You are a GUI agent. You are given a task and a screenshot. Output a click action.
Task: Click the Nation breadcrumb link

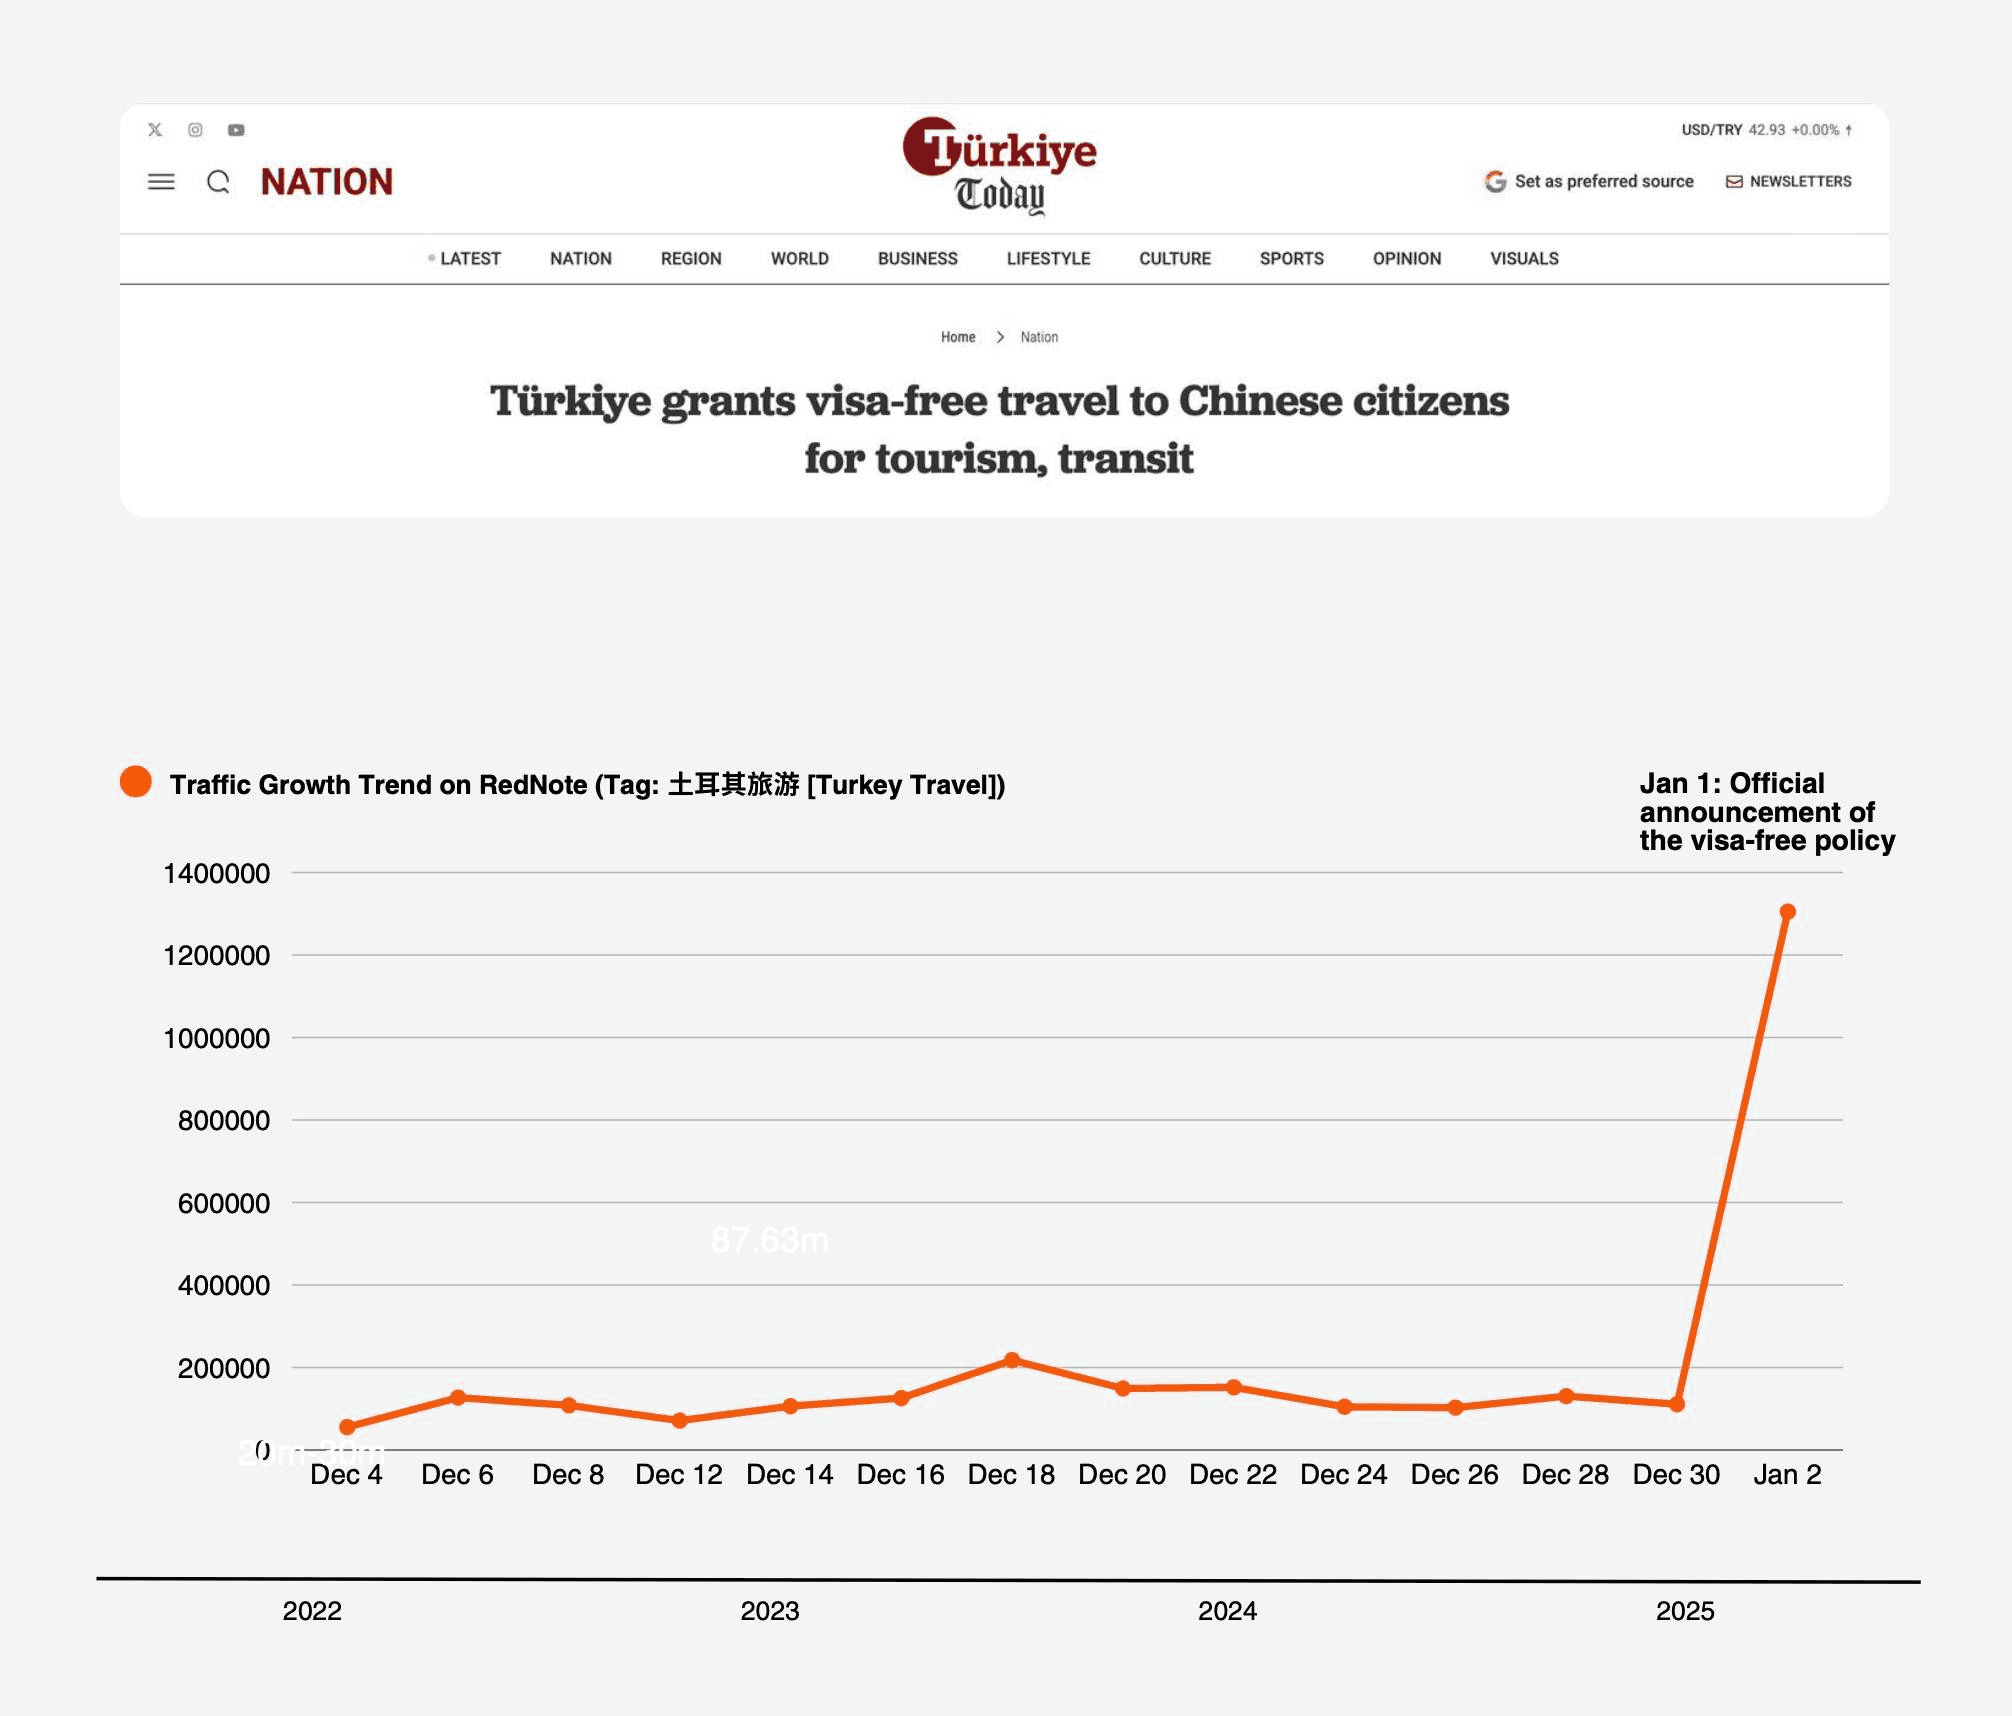(x=1039, y=337)
